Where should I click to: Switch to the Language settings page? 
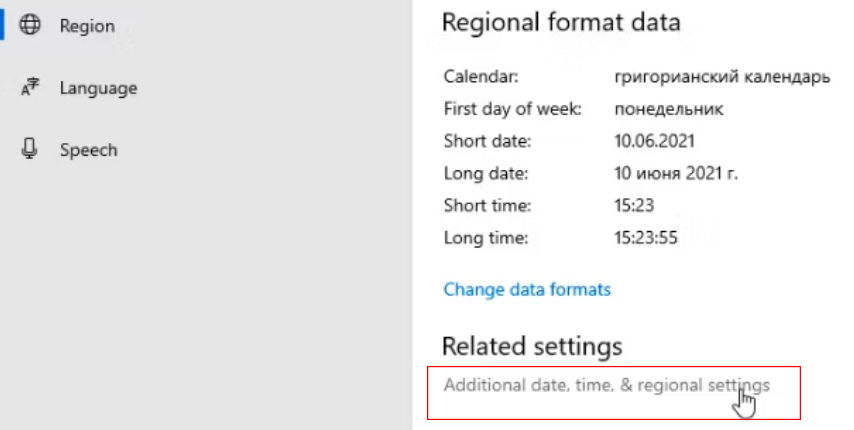click(98, 88)
